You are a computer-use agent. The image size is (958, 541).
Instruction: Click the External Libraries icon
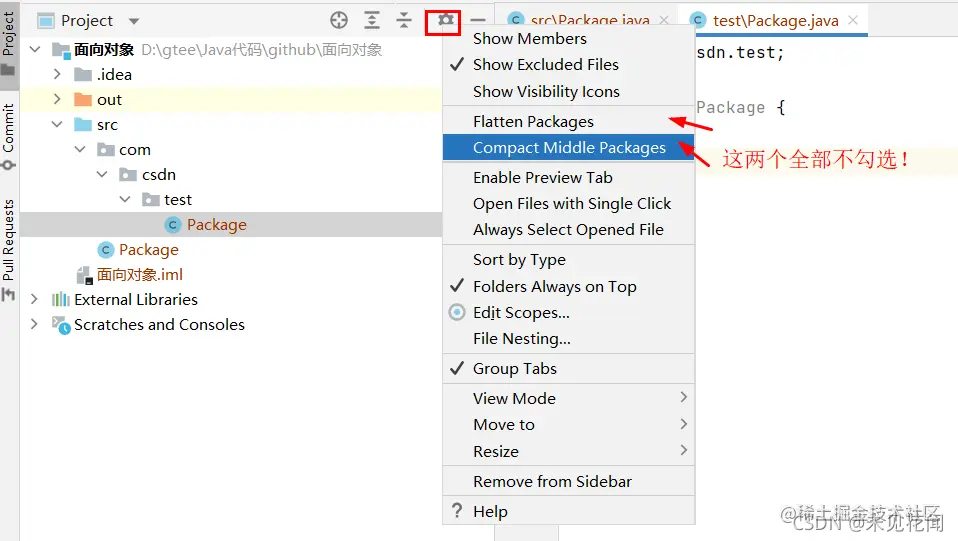[60, 300]
